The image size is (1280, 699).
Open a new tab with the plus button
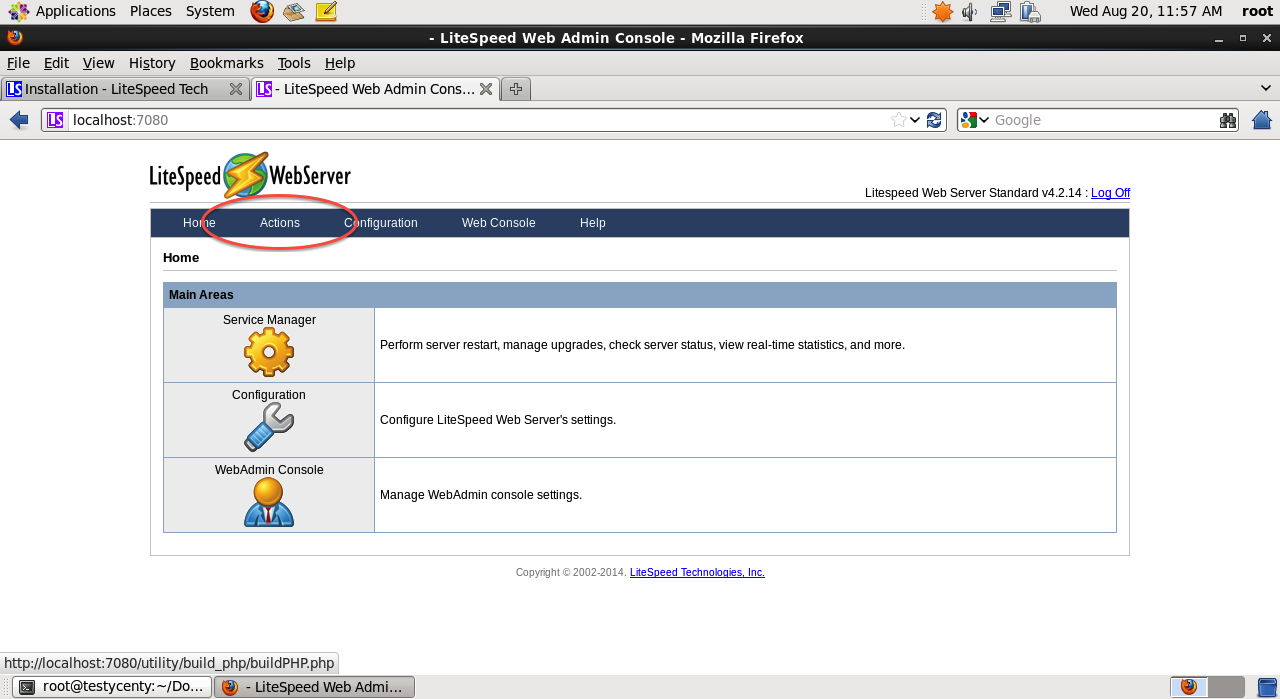tap(516, 89)
